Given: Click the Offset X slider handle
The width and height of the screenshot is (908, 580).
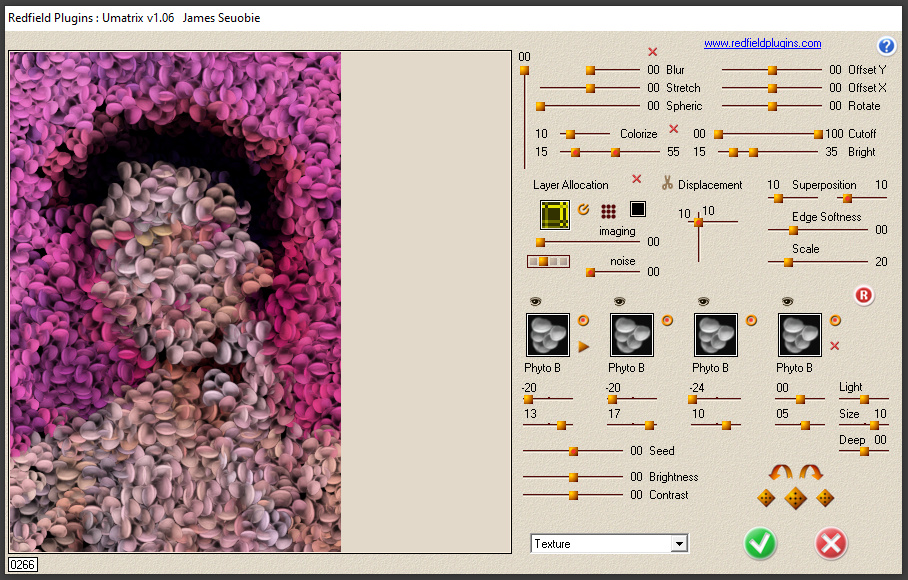Looking at the screenshot, I should point(772,89).
